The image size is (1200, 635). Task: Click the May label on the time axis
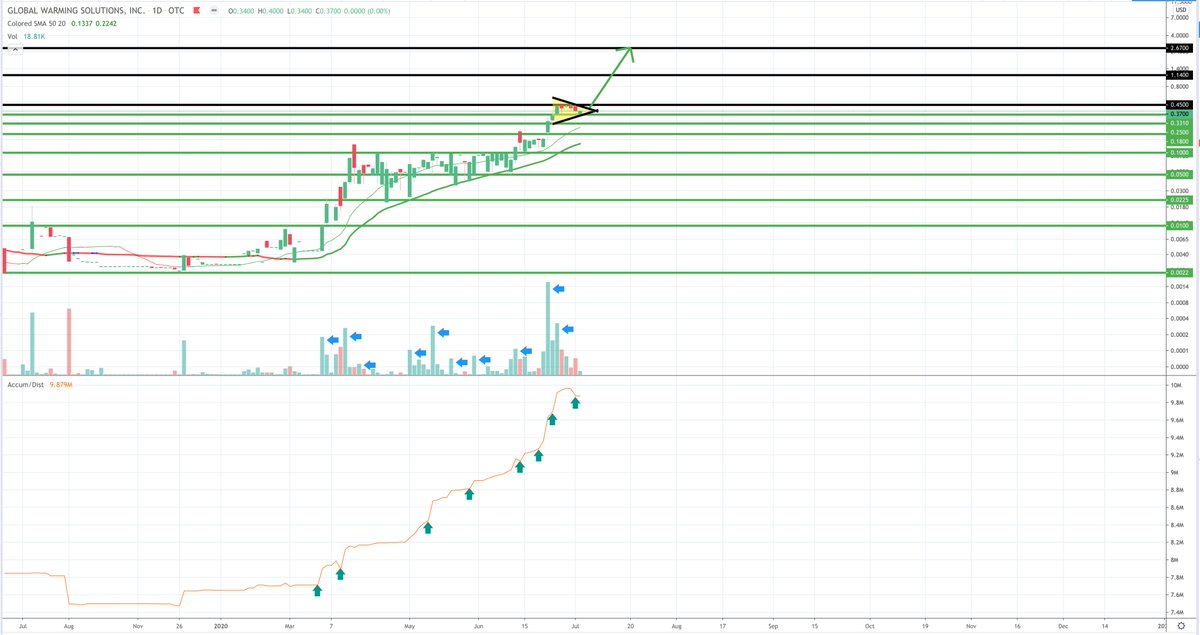tap(409, 625)
